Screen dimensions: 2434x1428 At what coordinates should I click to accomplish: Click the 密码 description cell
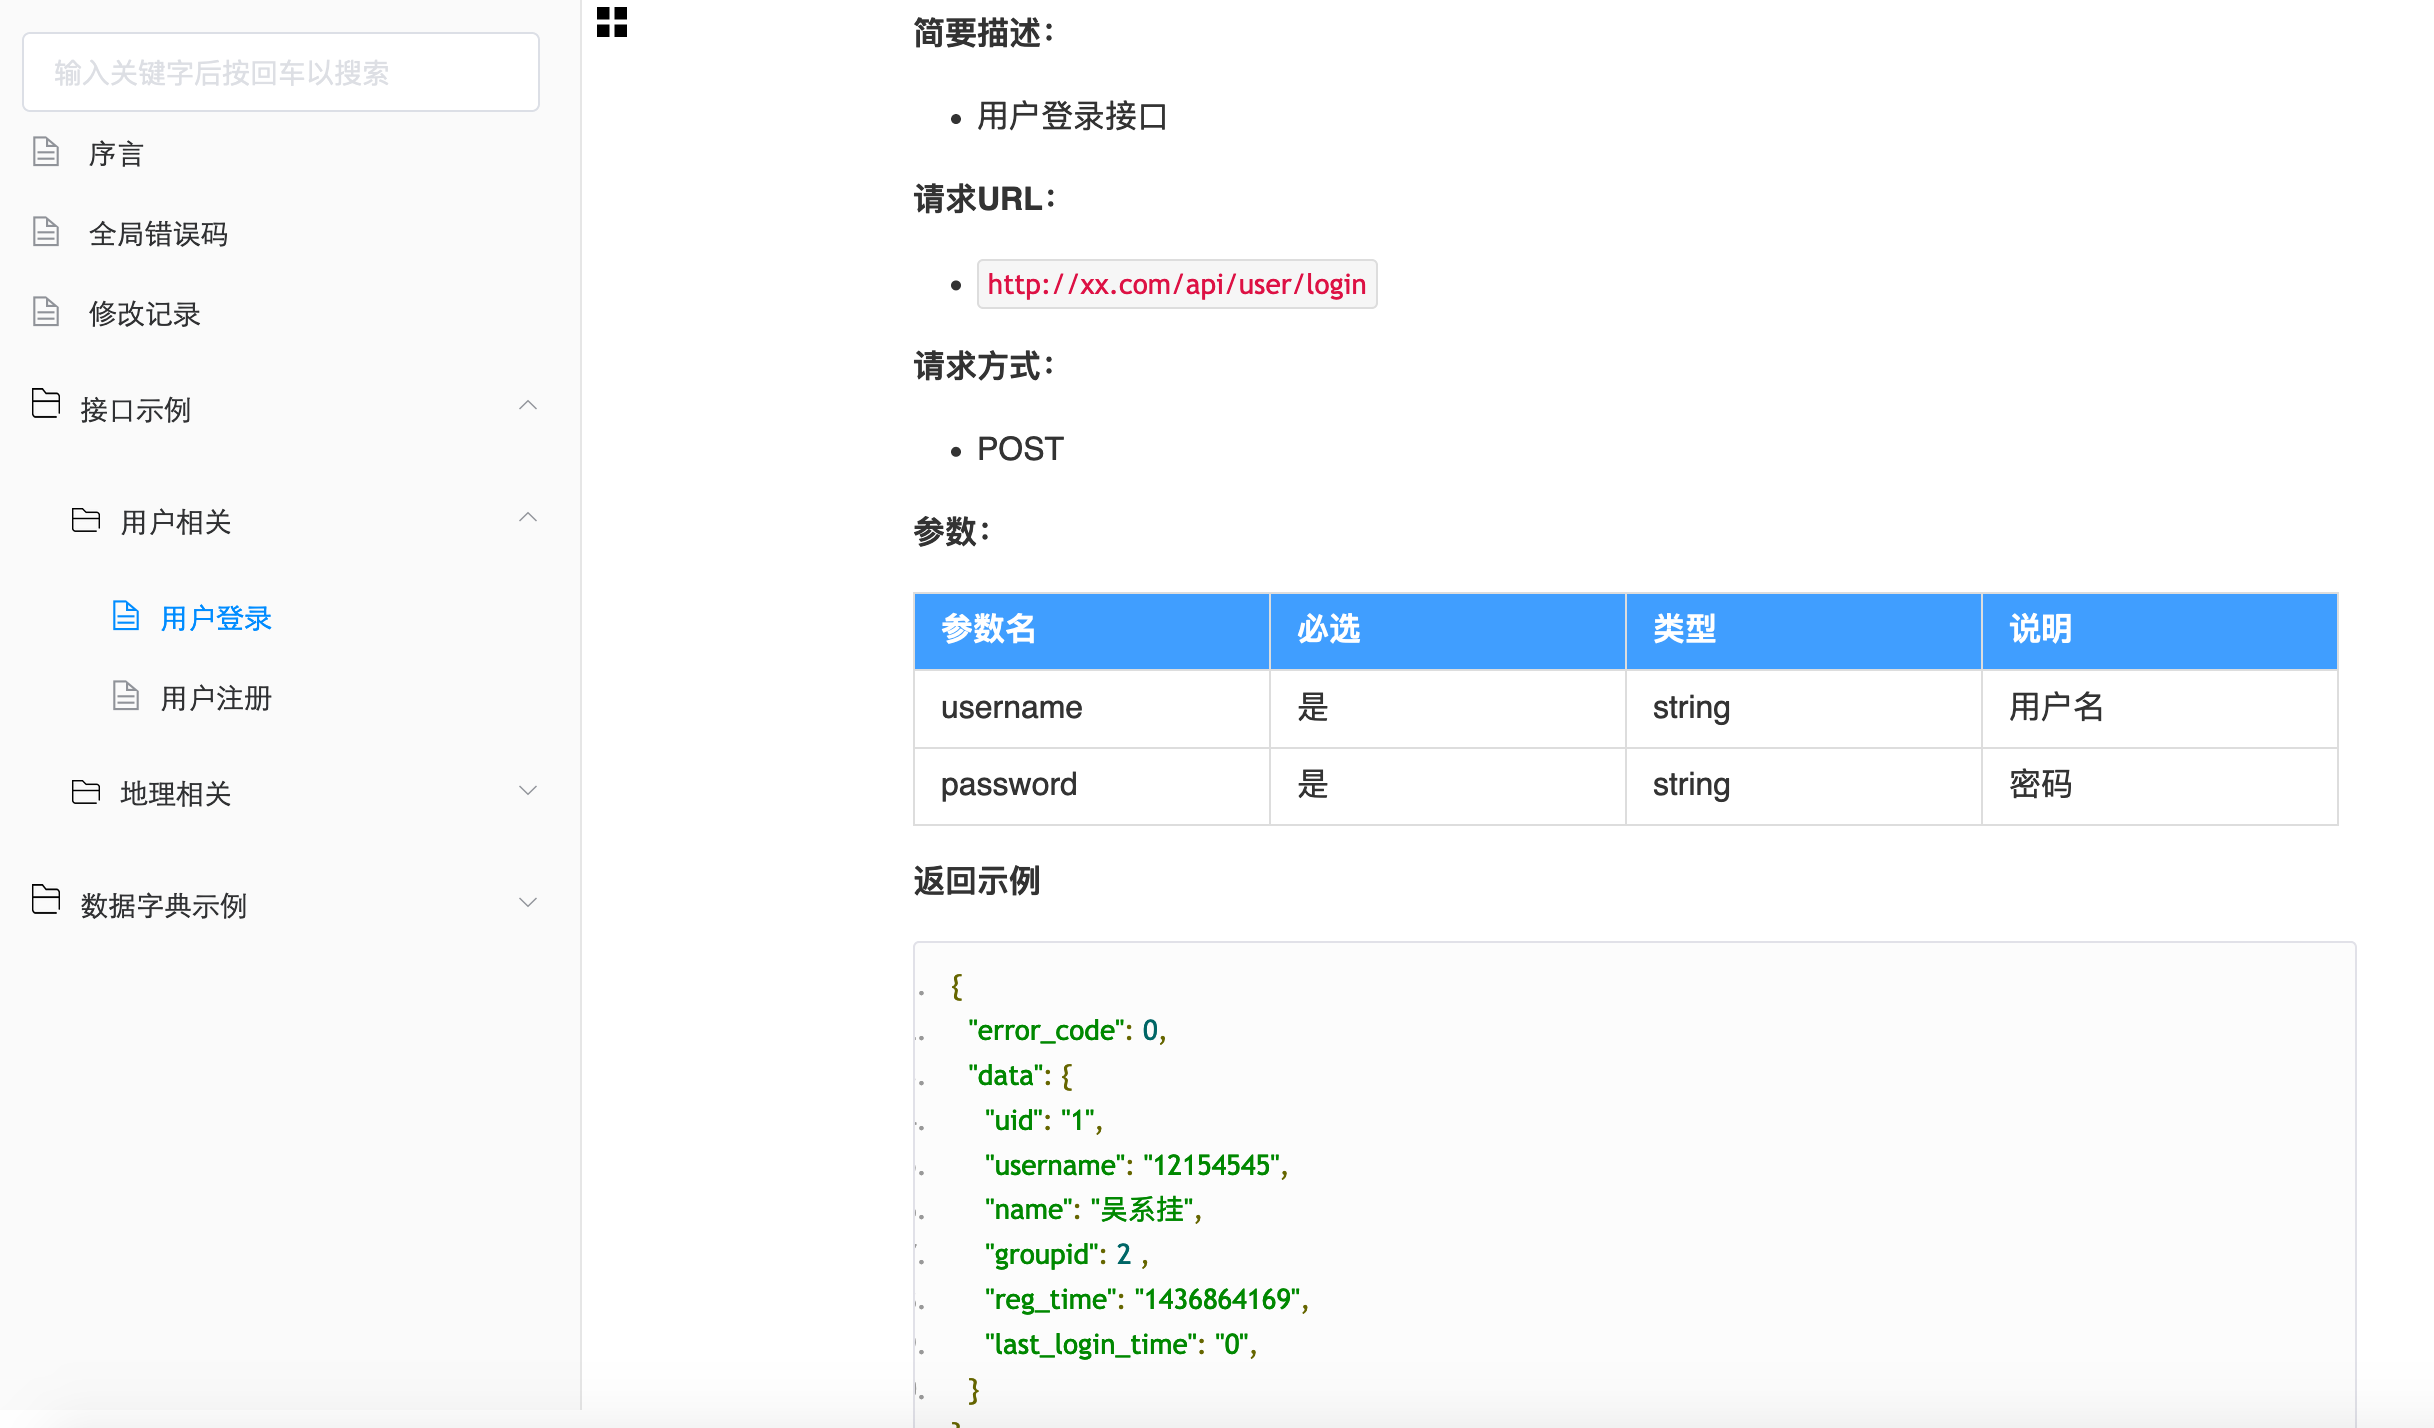point(2159,785)
